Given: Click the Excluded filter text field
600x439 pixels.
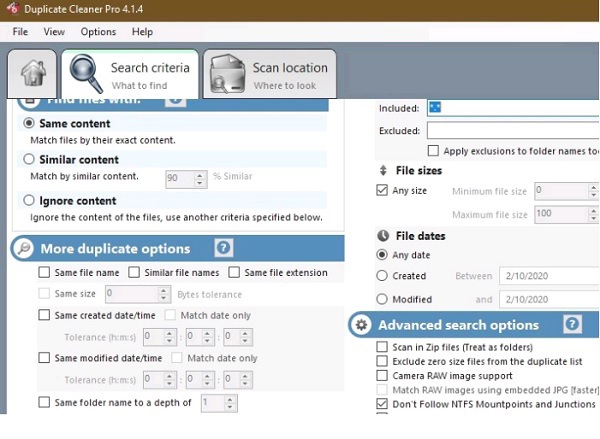Looking at the screenshot, I should pos(512,131).
